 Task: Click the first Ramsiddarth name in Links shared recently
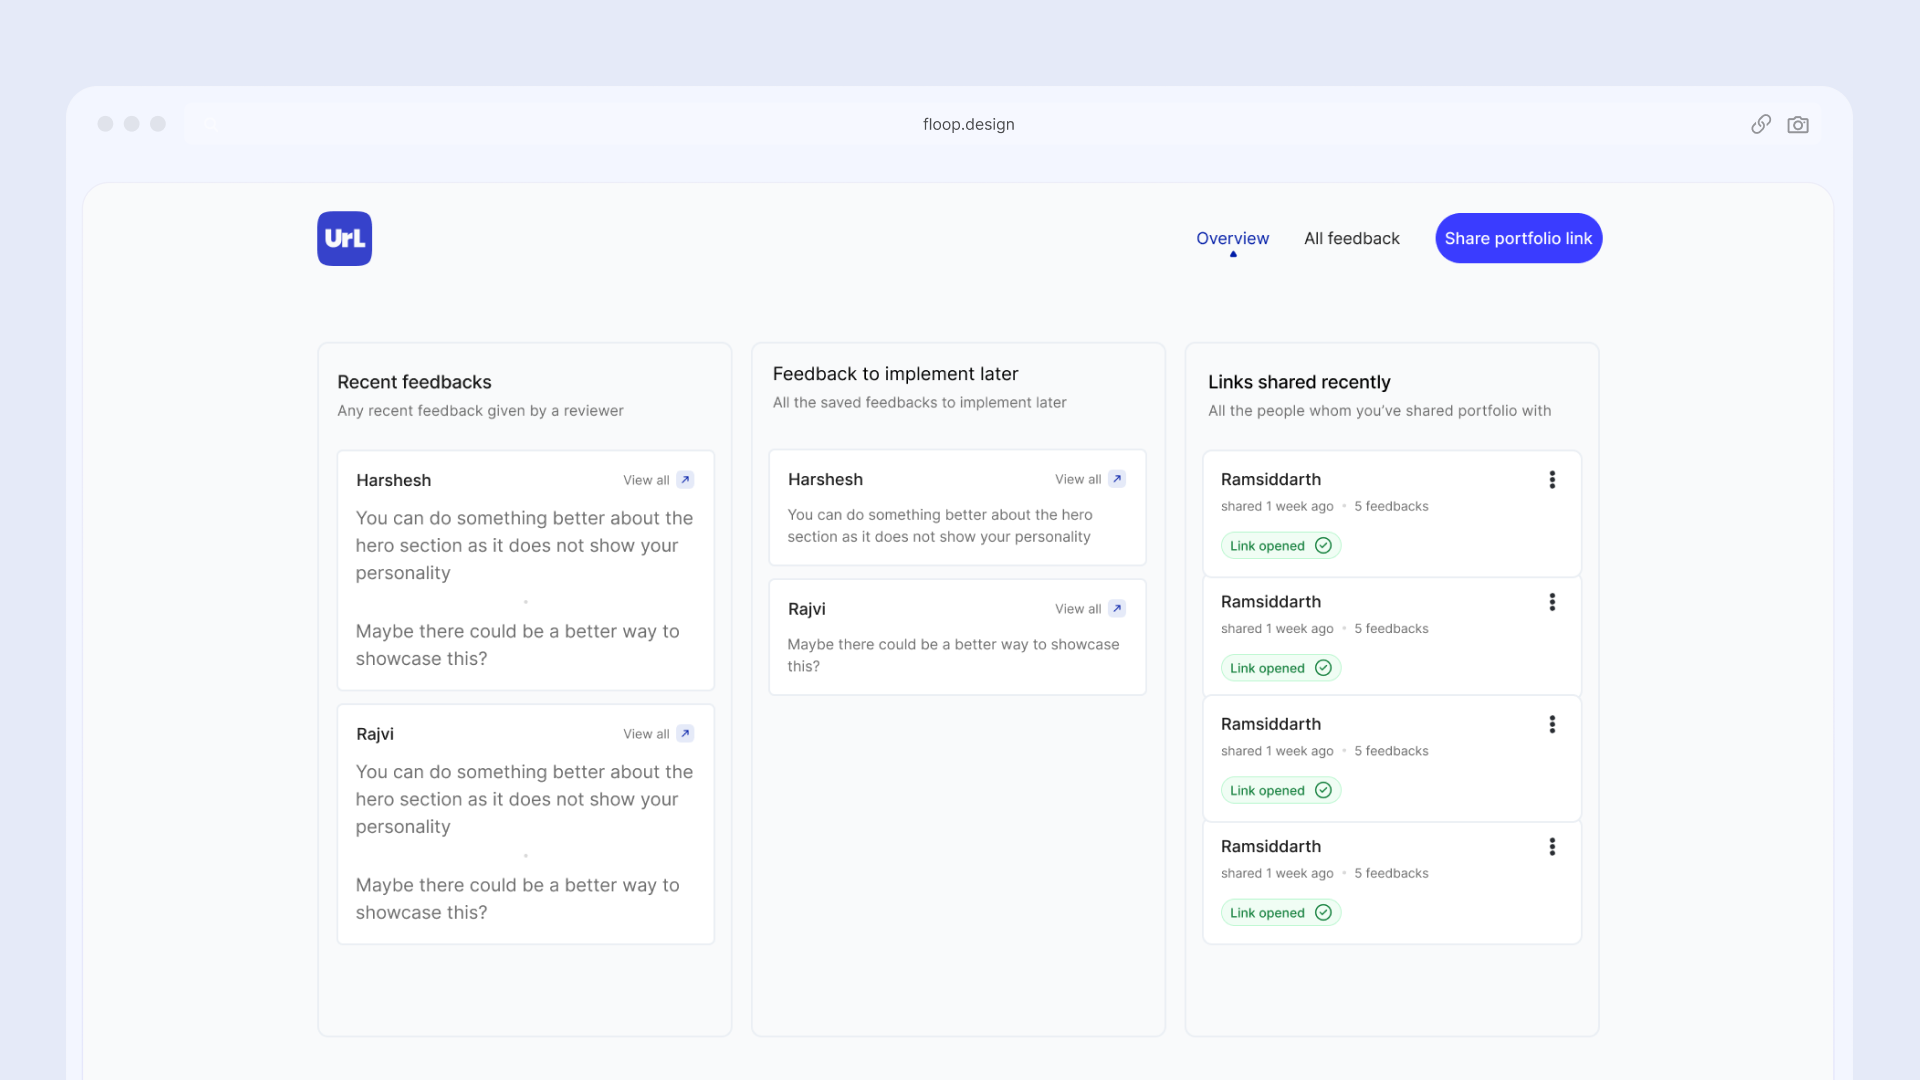[x=1270, y=480]
